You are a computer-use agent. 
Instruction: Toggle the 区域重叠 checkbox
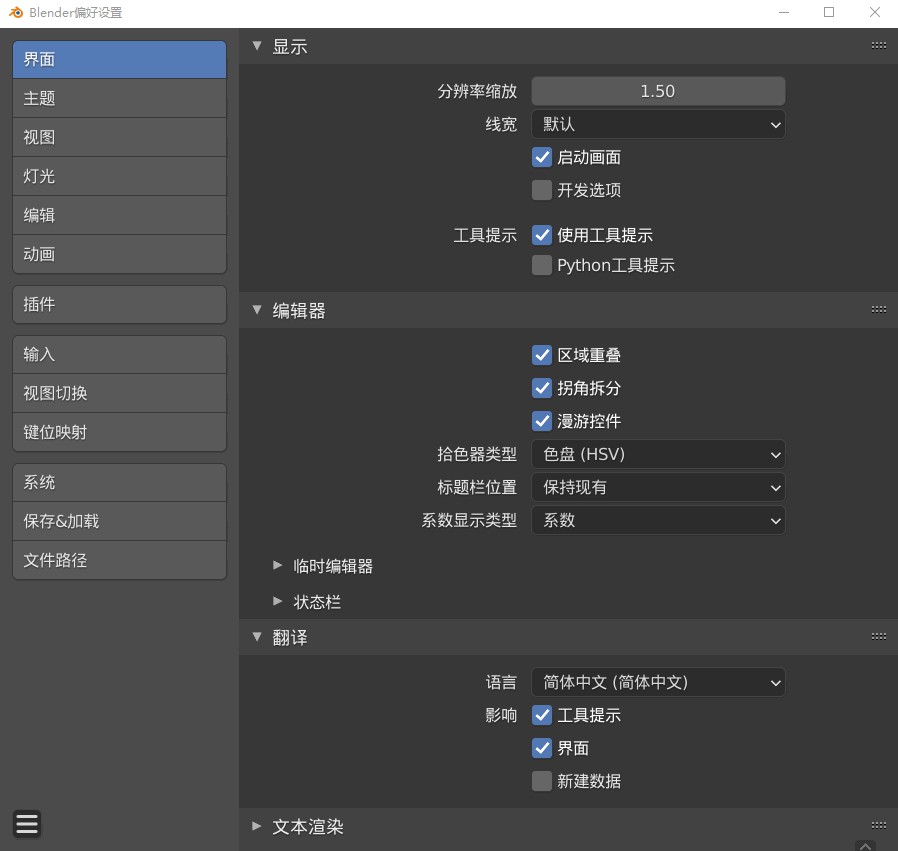point(542,355)
